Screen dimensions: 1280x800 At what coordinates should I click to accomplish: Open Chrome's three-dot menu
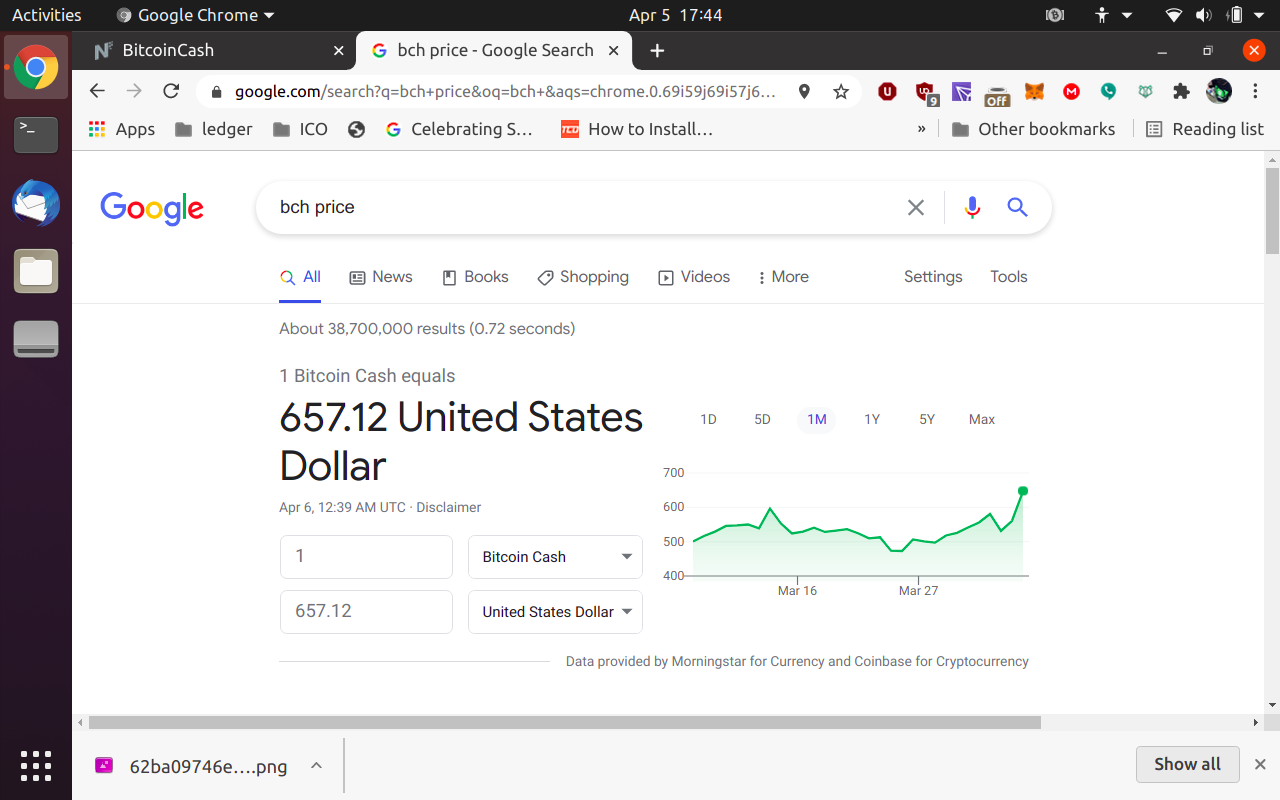click(x=1255, y=92)
